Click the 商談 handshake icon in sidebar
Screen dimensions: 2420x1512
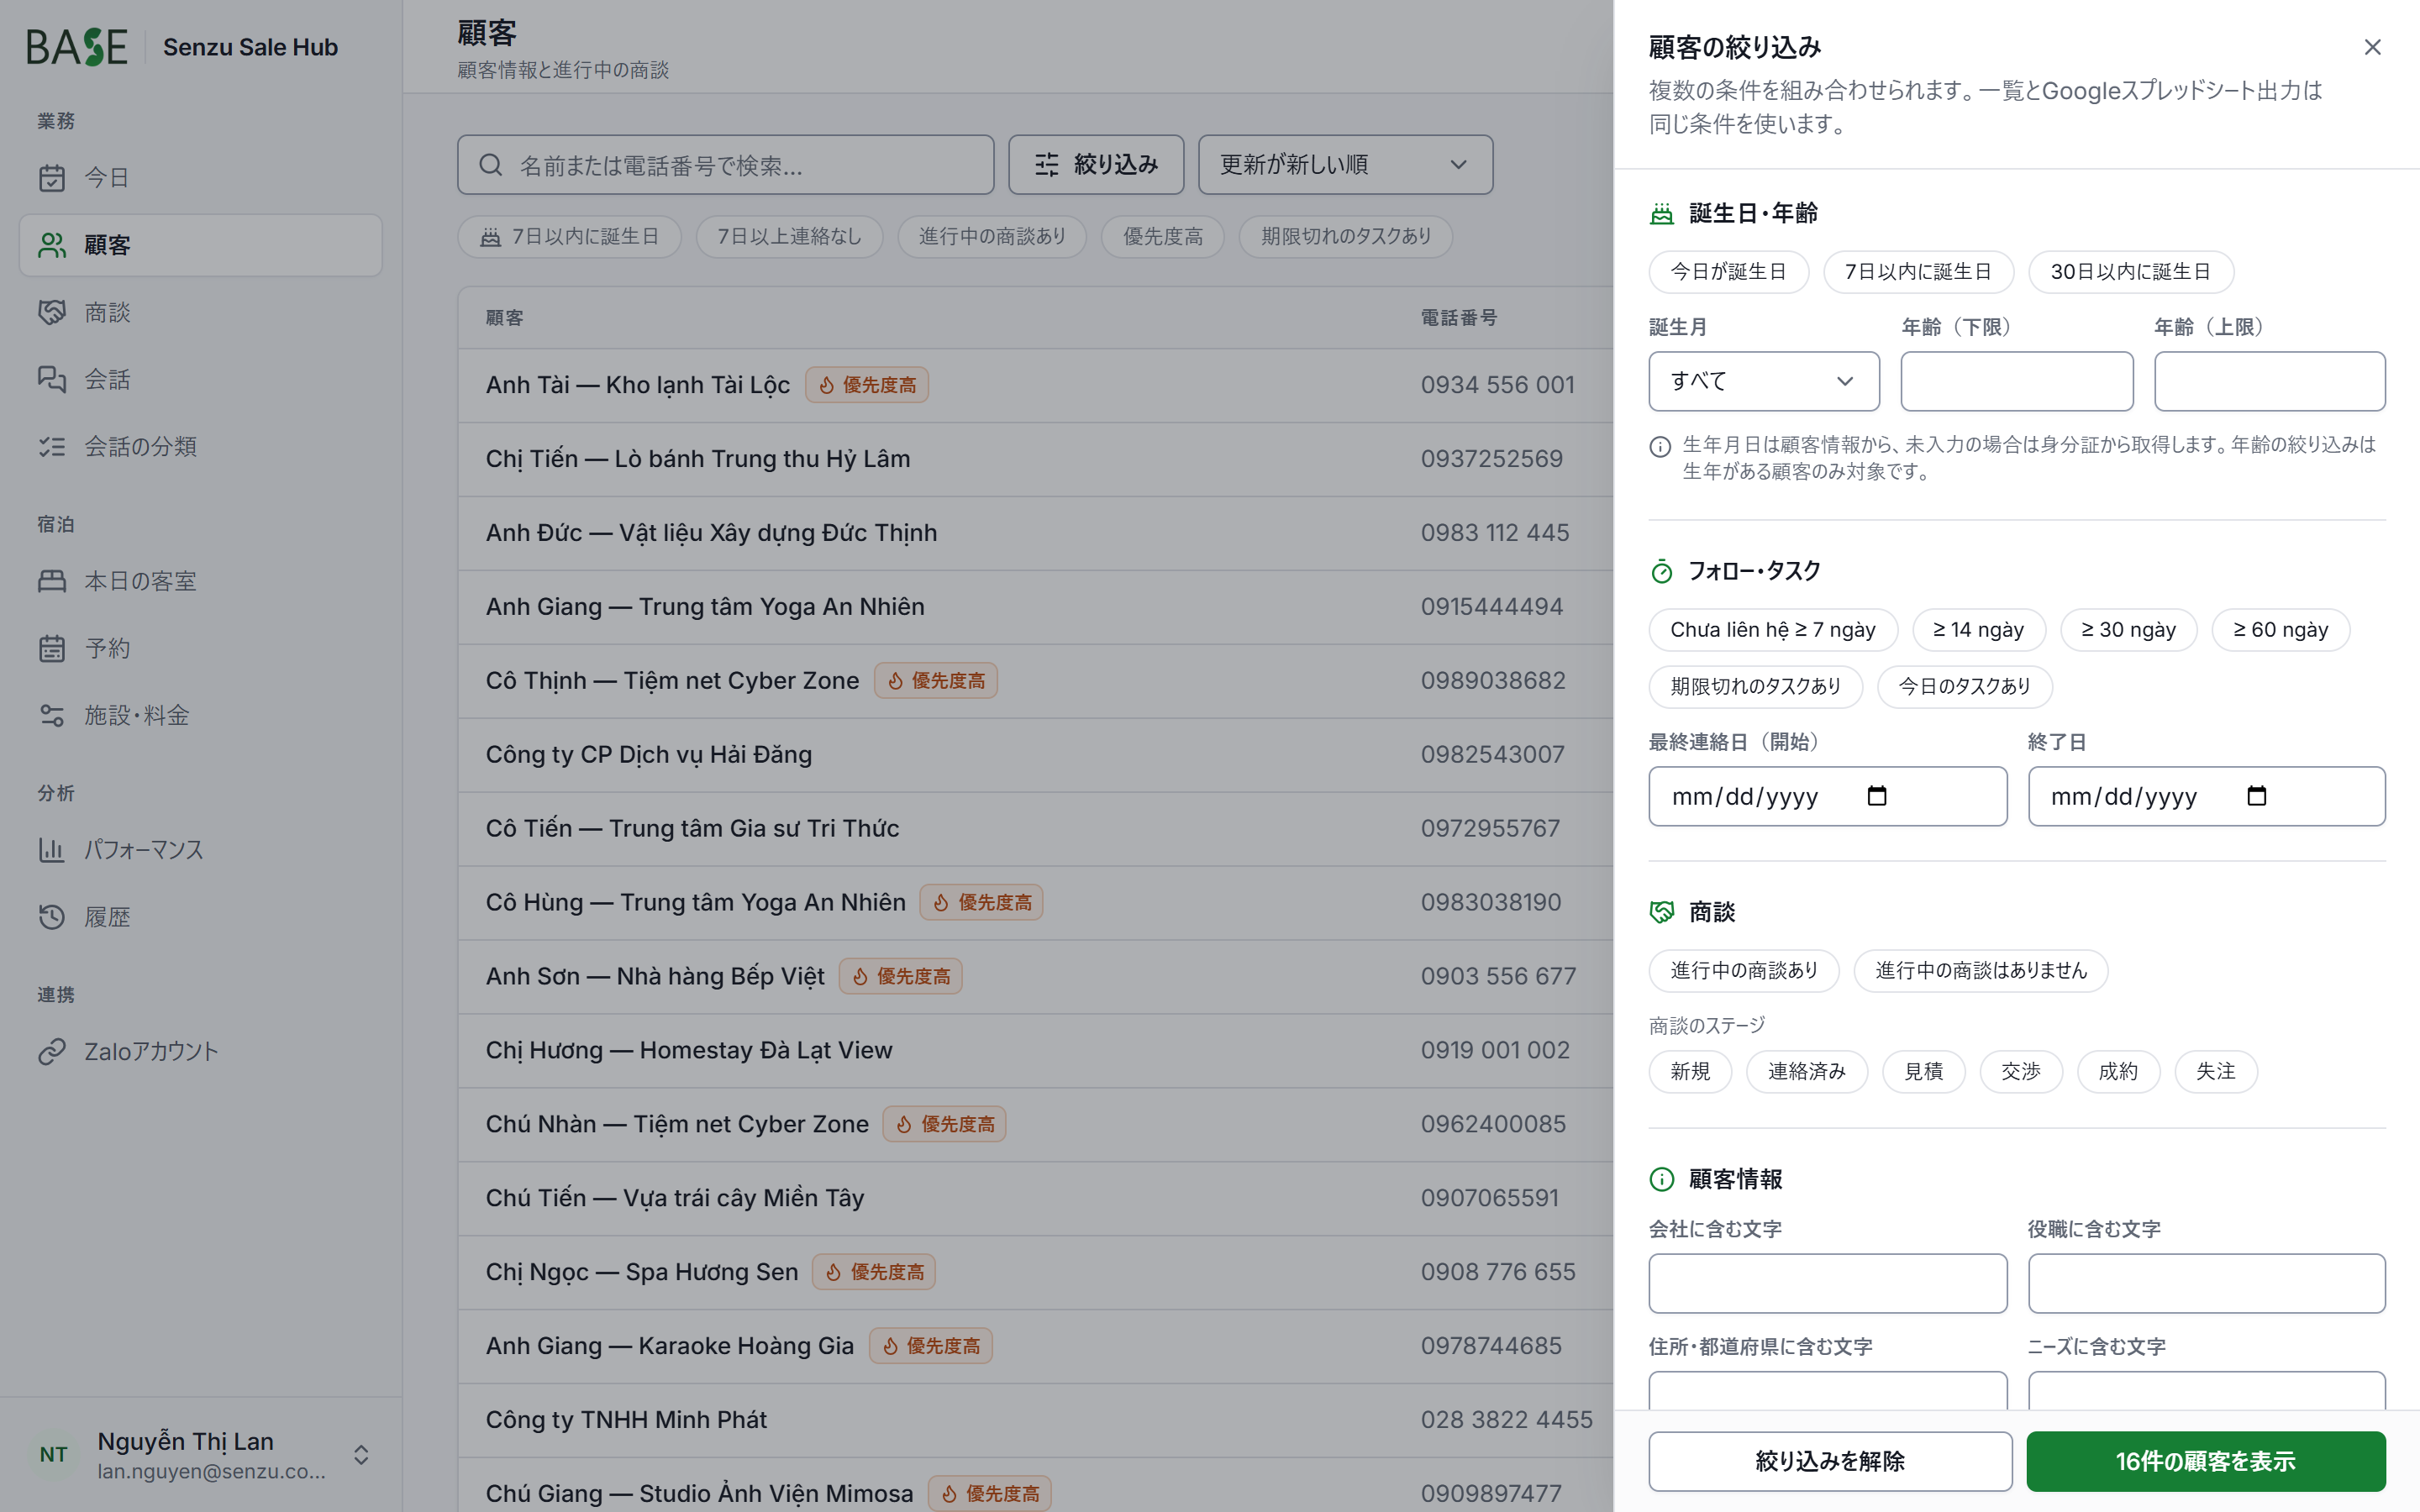[x=52, y=312]
